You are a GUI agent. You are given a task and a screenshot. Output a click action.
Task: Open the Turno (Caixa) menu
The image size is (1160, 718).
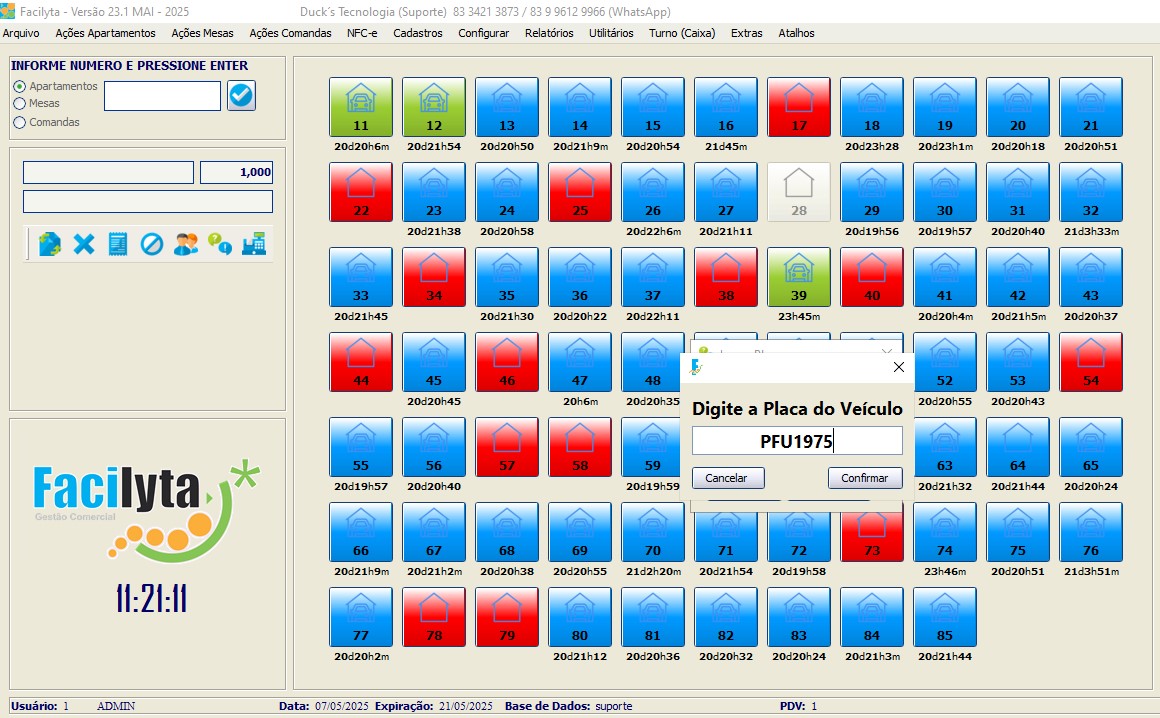[x=682, y=33]
